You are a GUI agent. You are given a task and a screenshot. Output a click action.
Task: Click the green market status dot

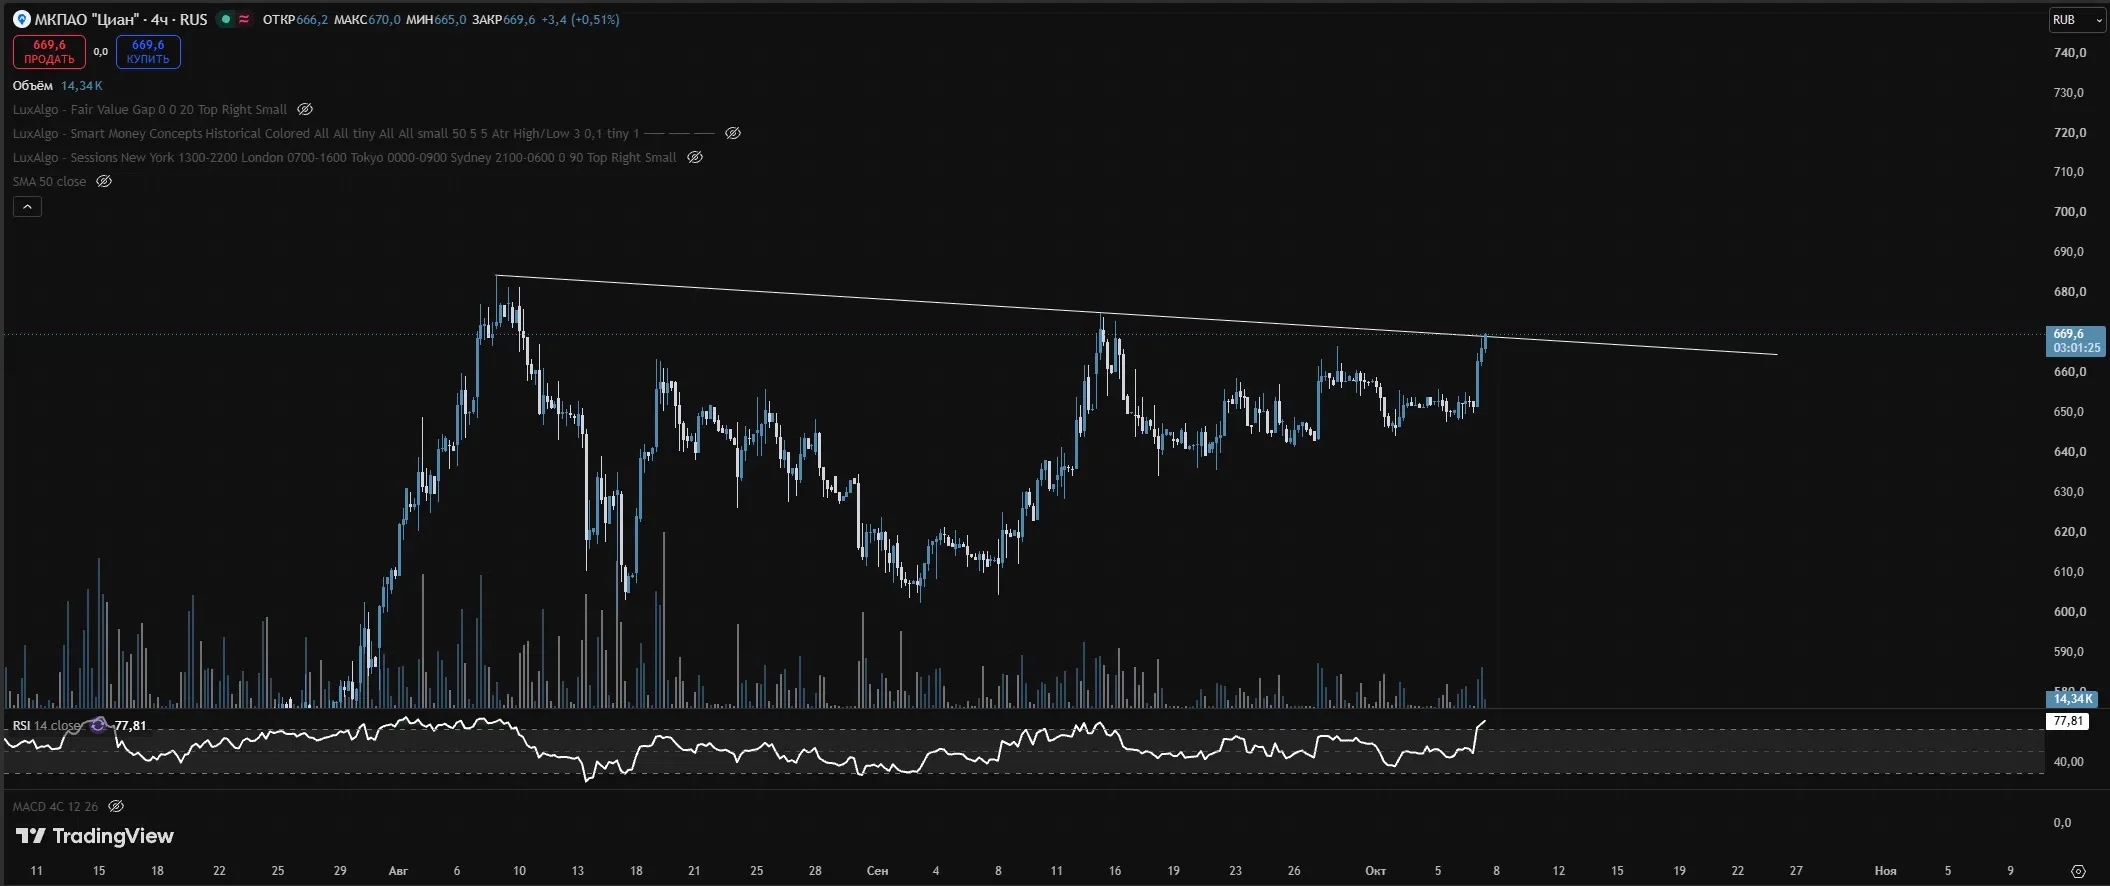pyautogui.click(x=226, y=19)
